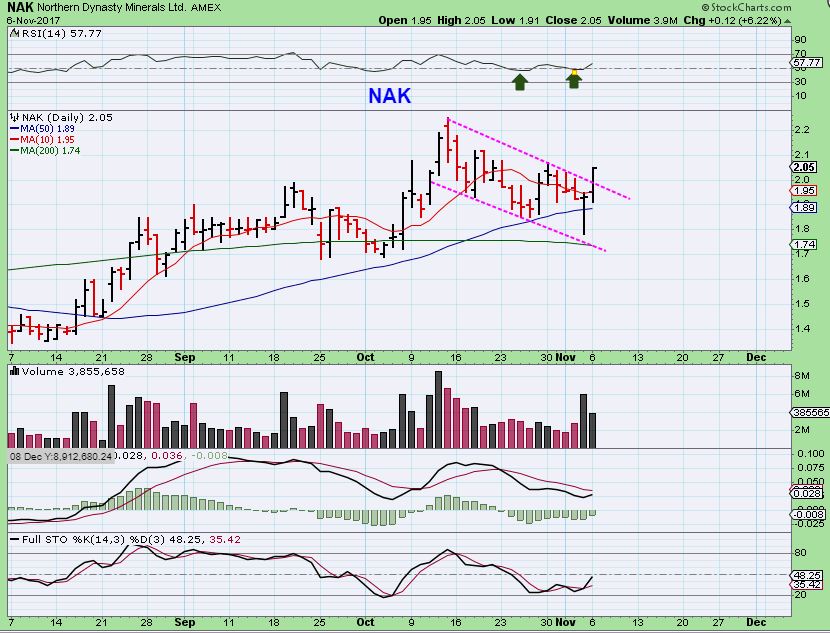Click the -0.008 histogram axis tag
830x633 pixels.
coord(808,514)
